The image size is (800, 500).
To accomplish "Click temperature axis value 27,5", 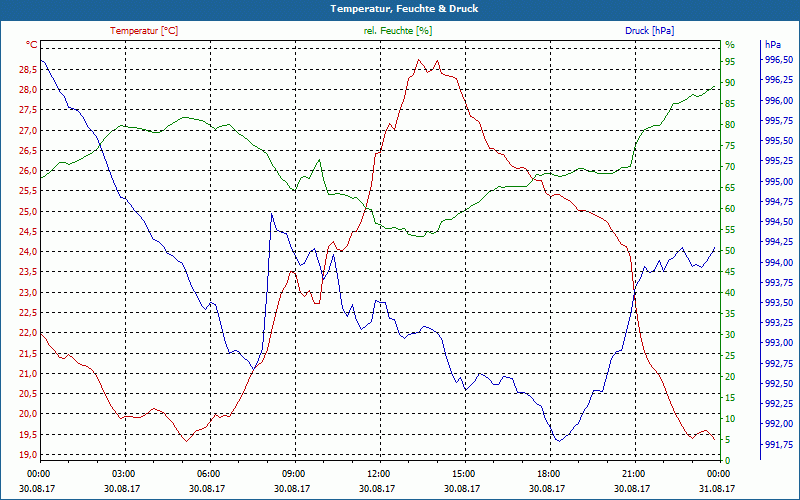I will click(28, 110).
